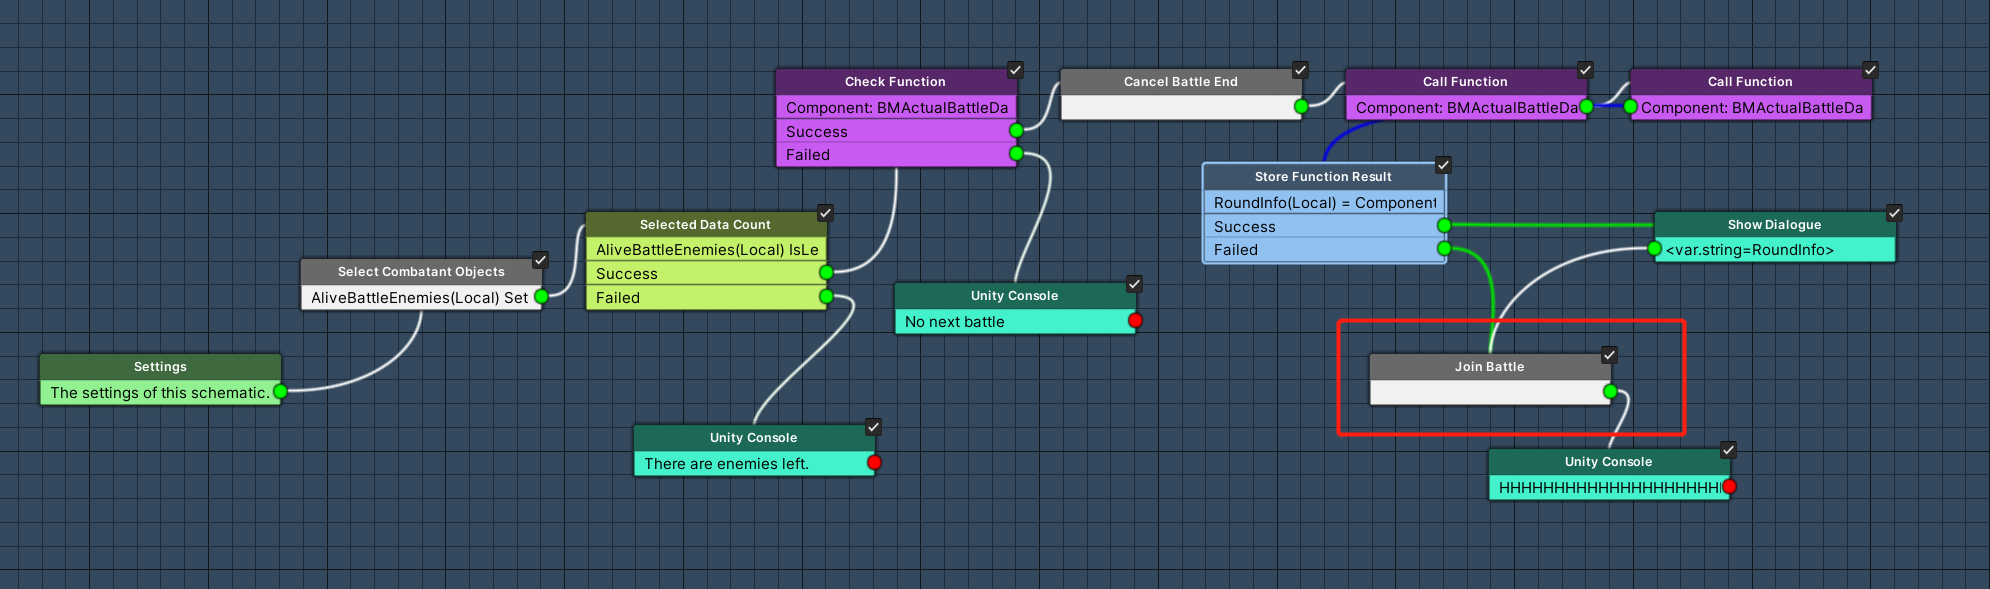The width and height of the screenshot is (1990, 589).
Task: Click Success row in Store Function Result
Action: point(1324,227)
